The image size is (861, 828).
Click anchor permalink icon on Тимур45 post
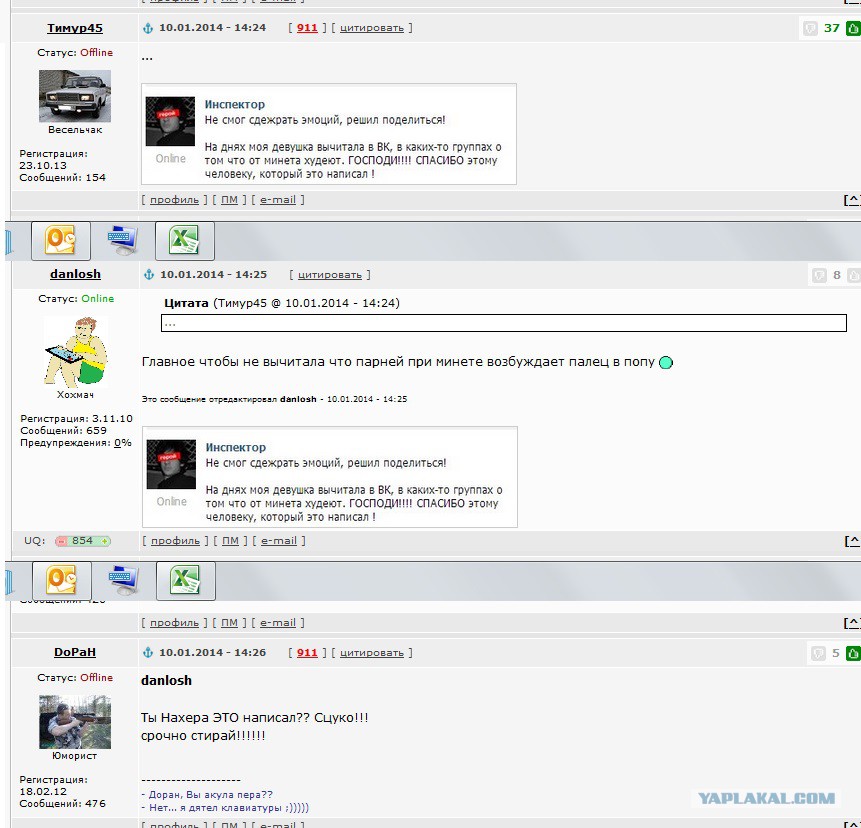point(148,28)
